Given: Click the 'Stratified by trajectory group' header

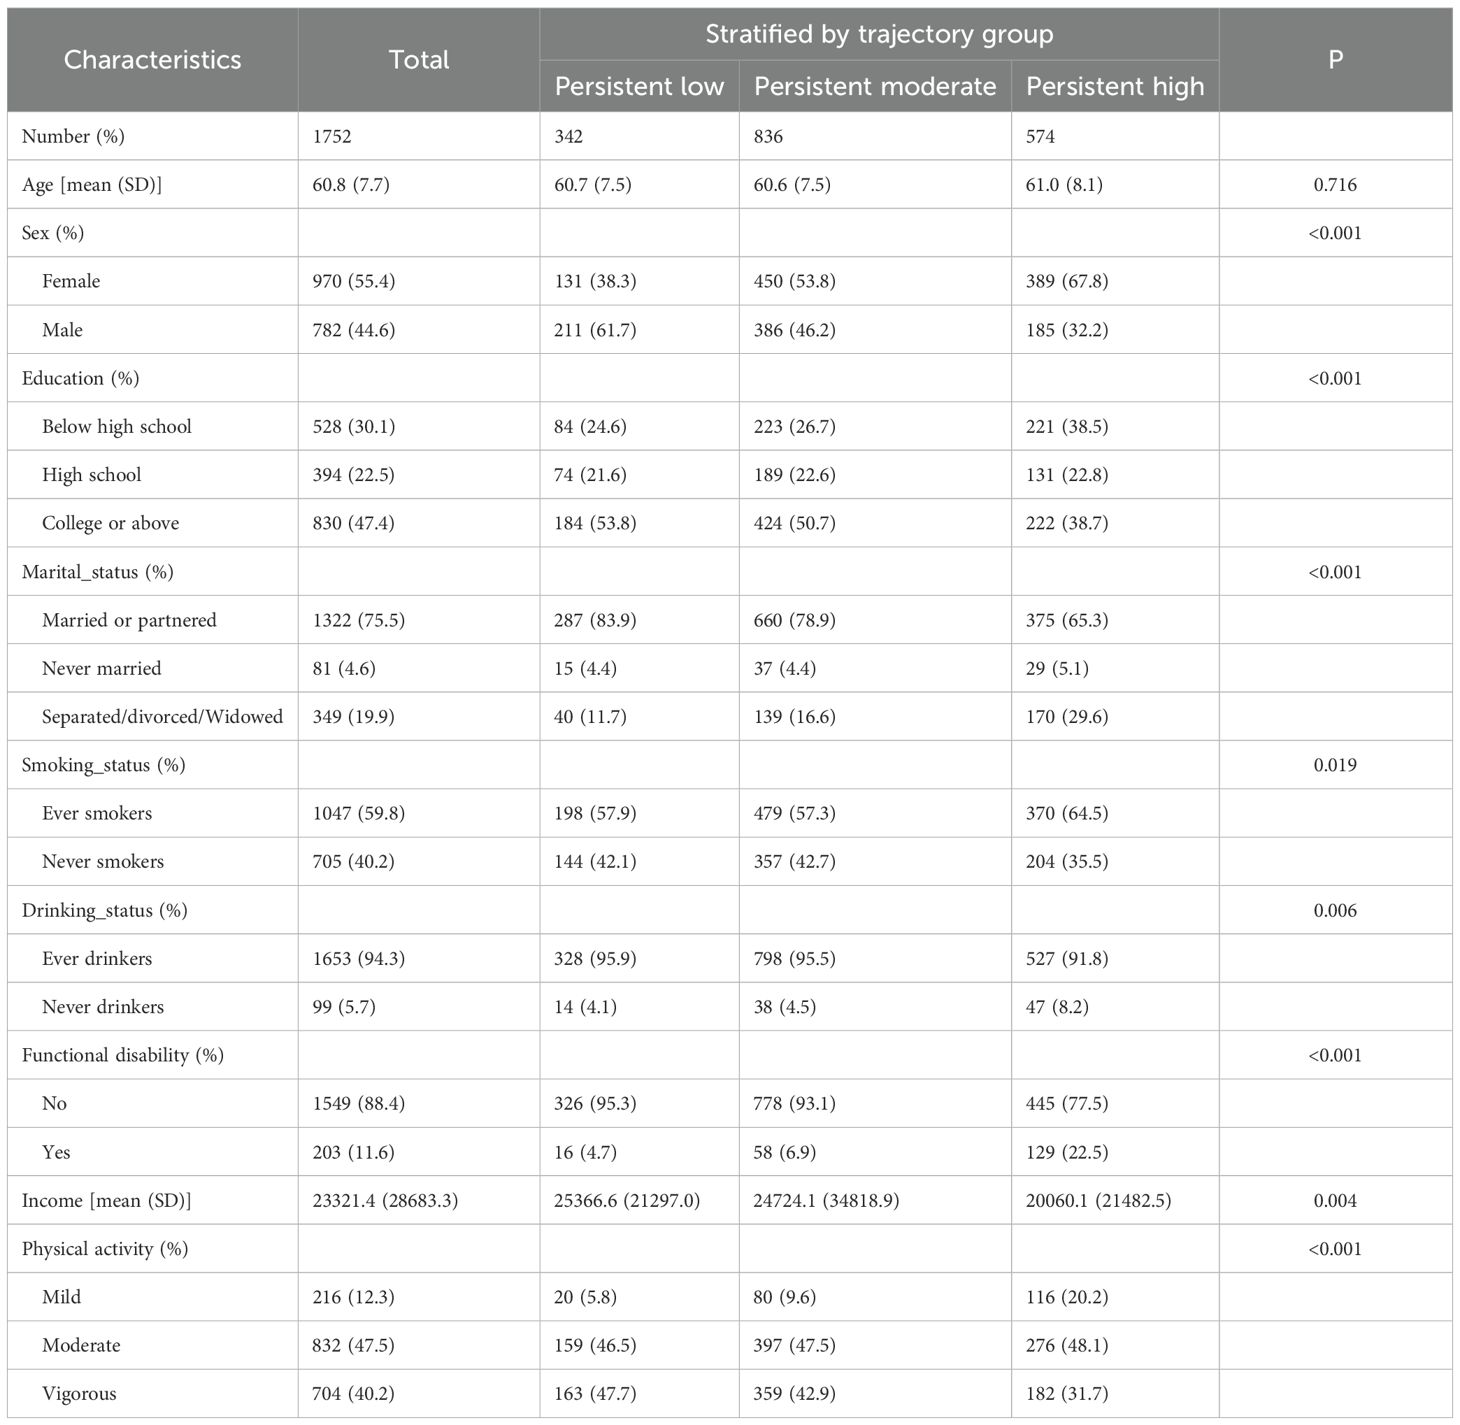Looking at the screenshot, I should click(878, 34).
